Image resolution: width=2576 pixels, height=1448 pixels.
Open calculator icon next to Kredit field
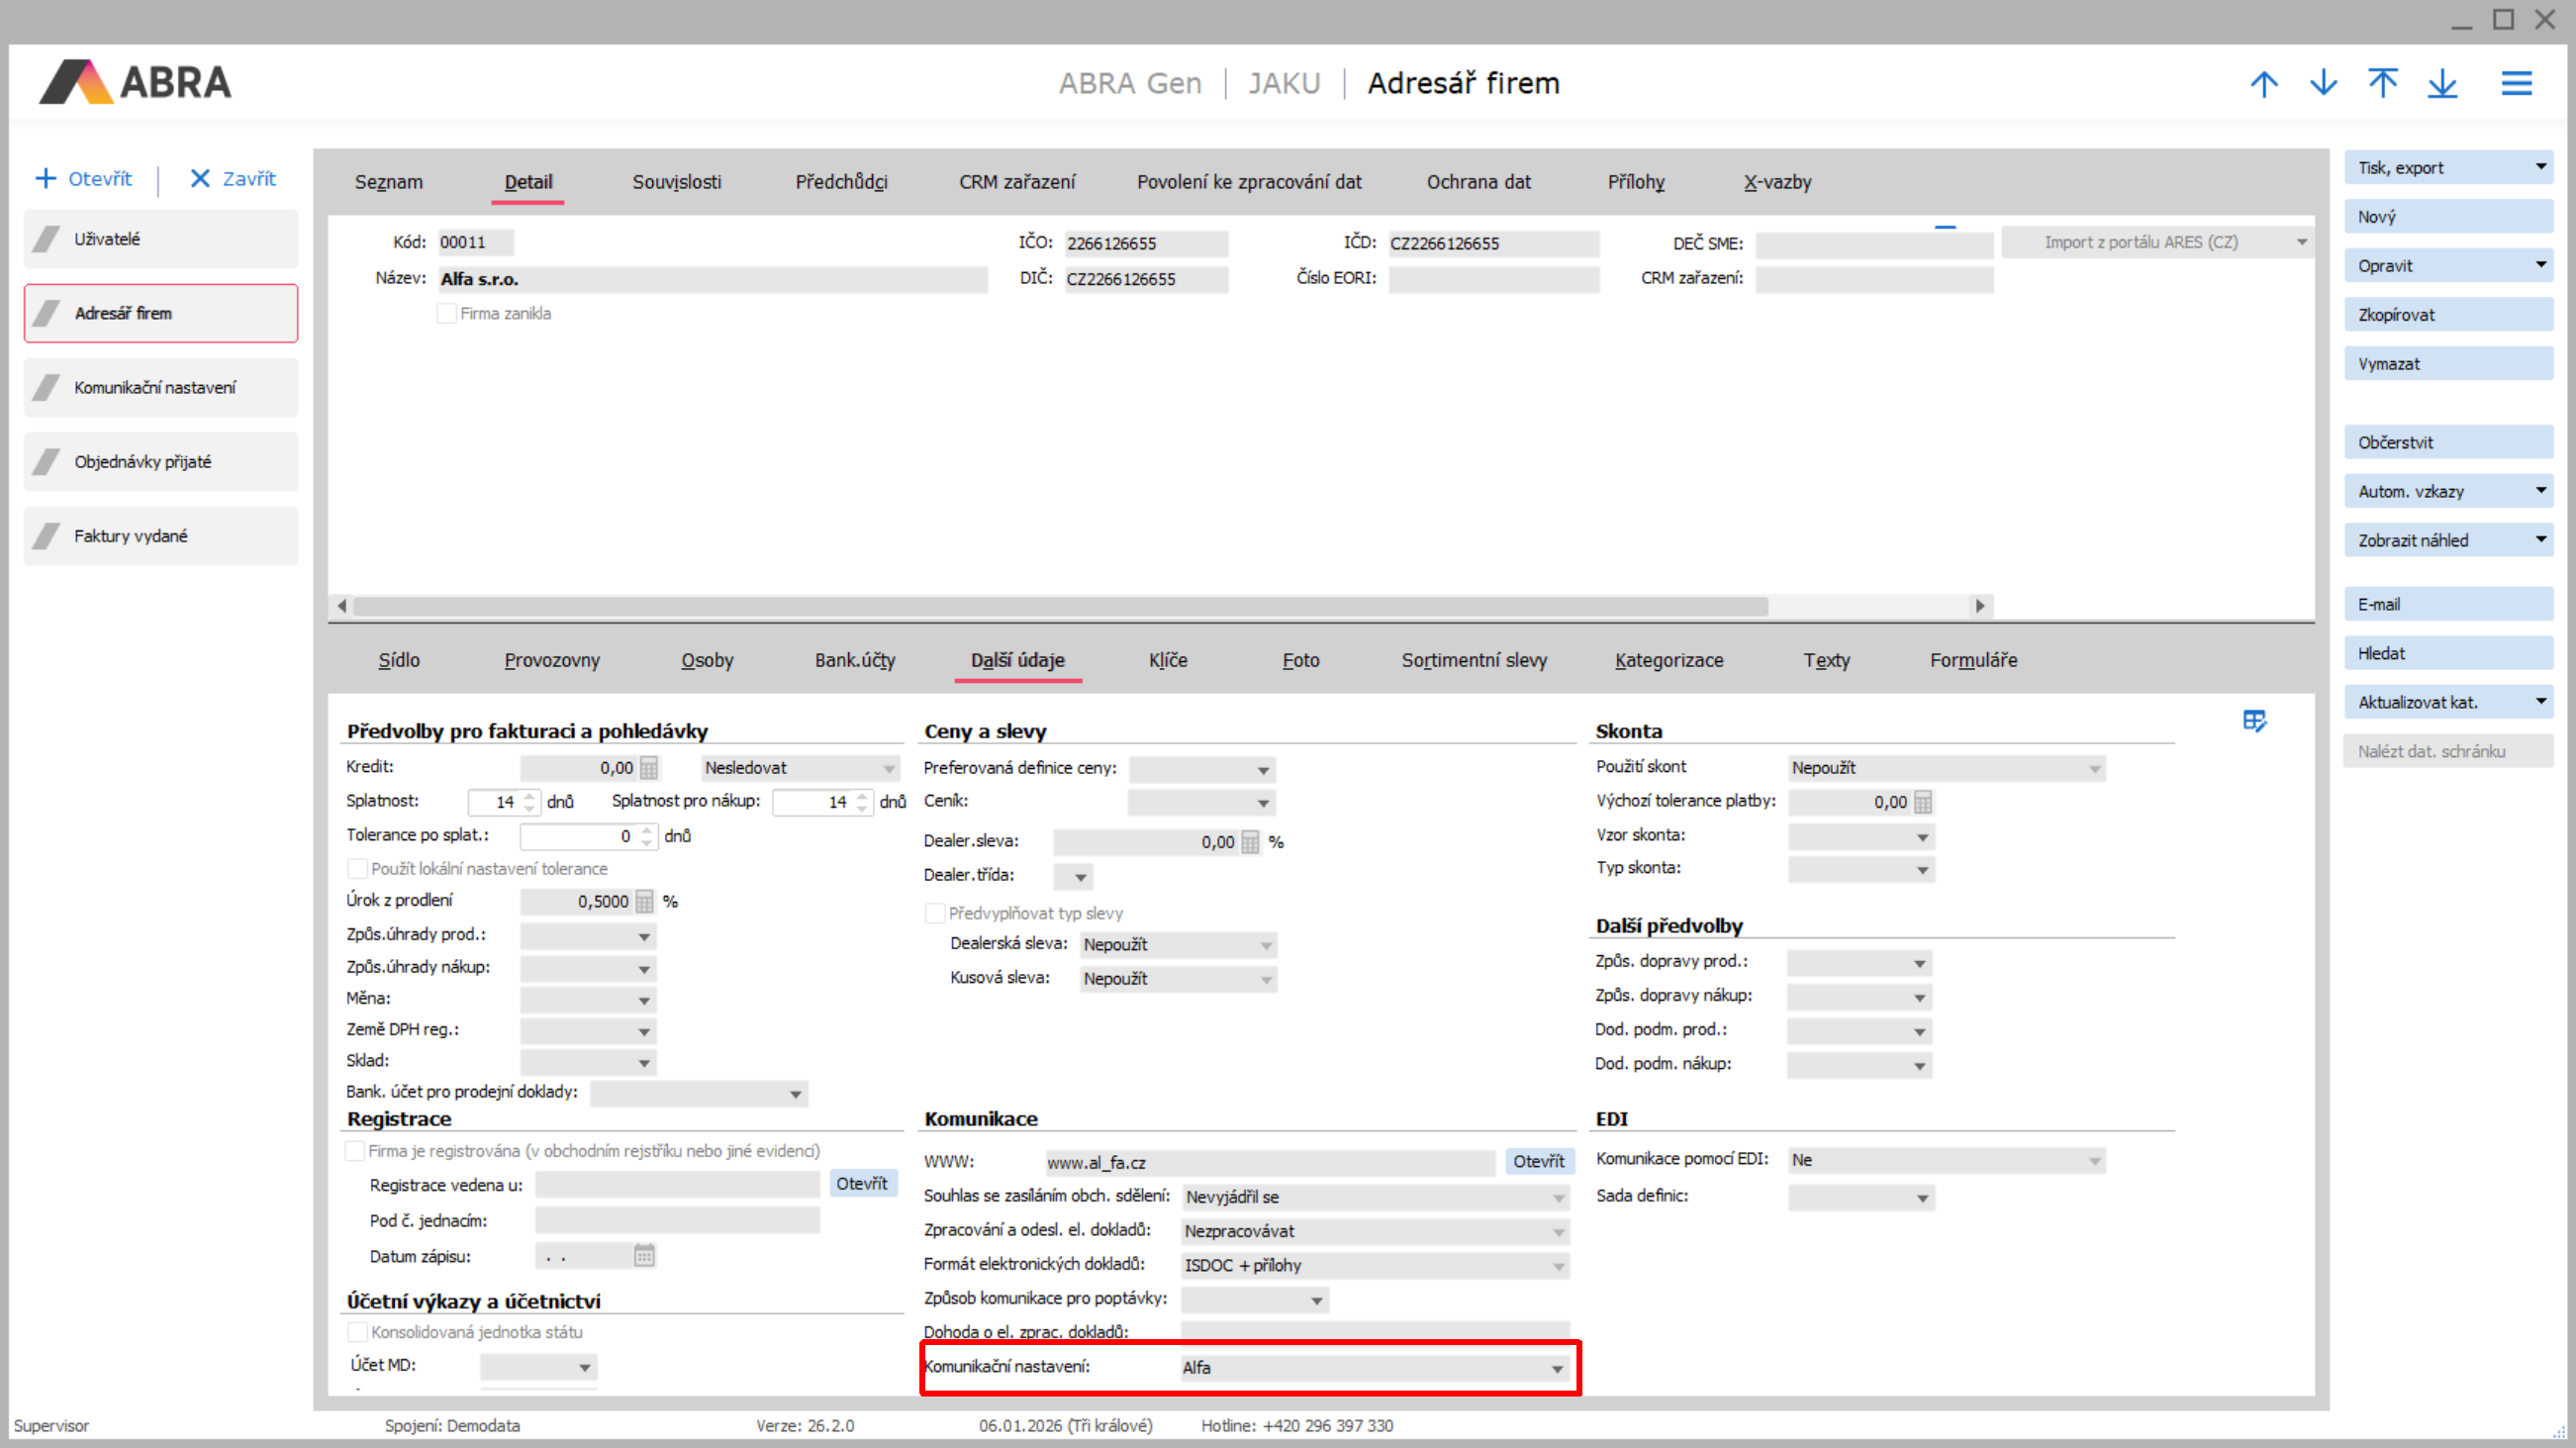tap(649, 768)
